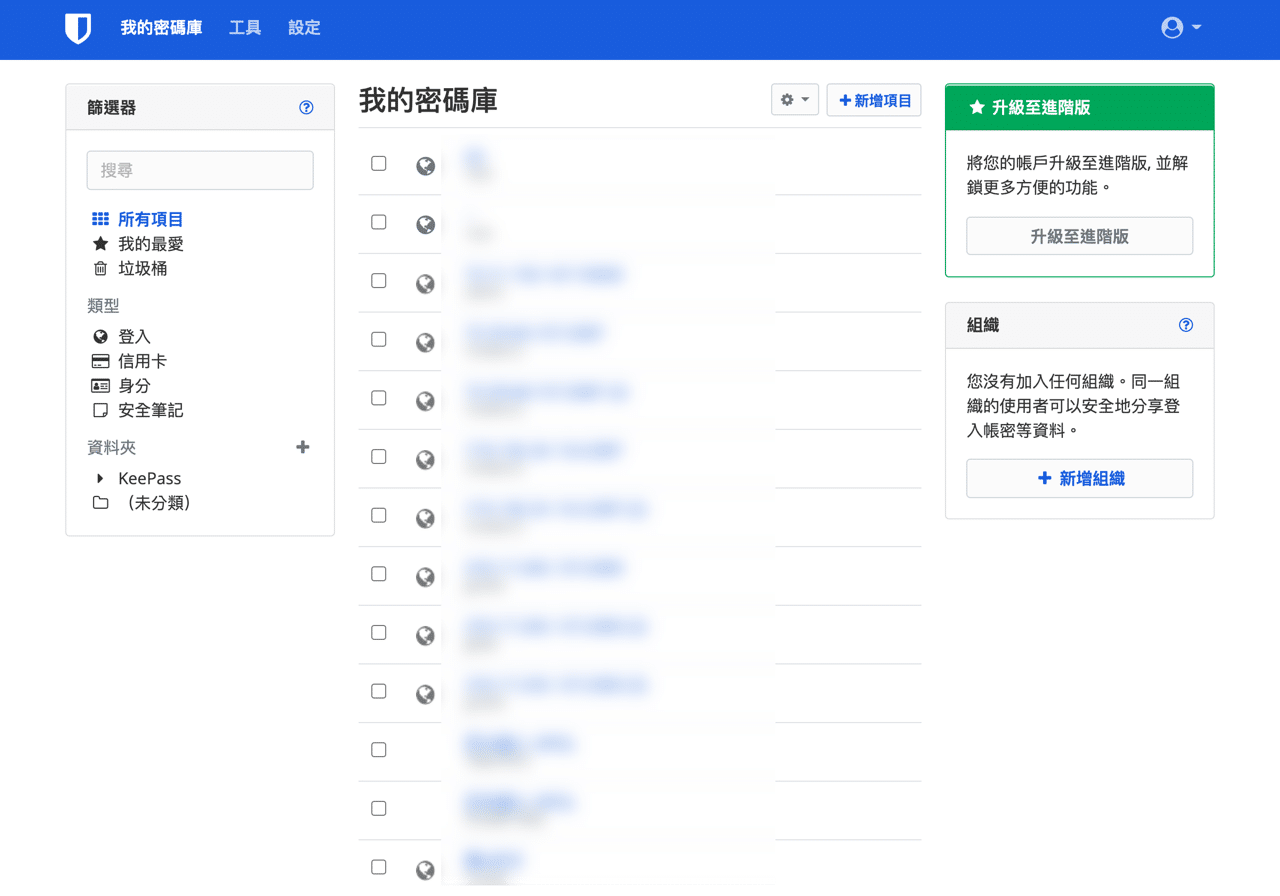1280x896 pixels.
Task: Filter items by 信用卡 type
Action: [142, 361]
